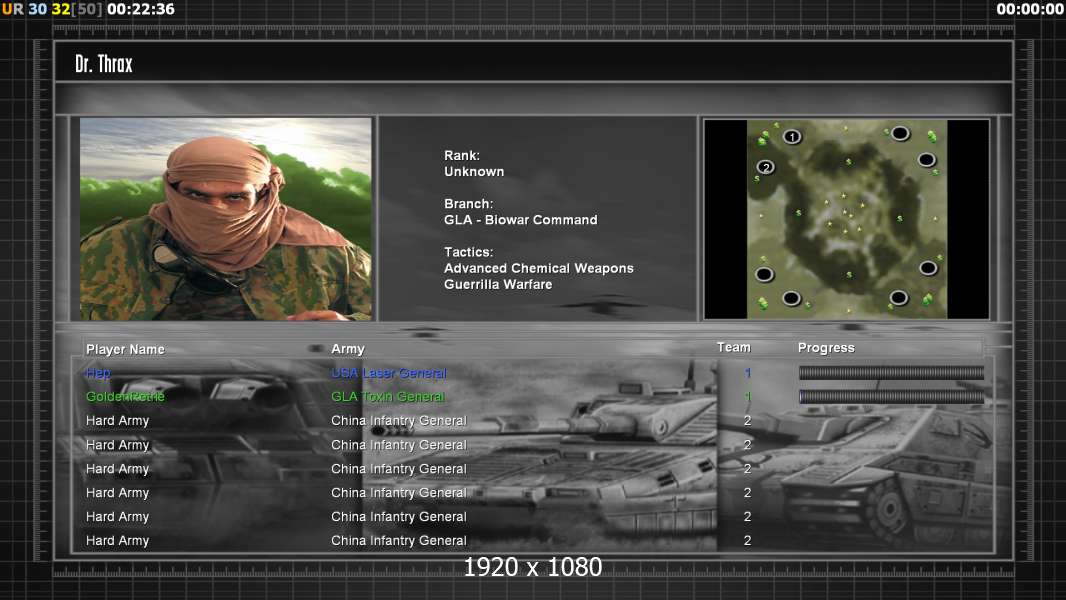Click the GLA Toxin General army entry
This screenshot has width=1066, height=600.
(387, 397)
